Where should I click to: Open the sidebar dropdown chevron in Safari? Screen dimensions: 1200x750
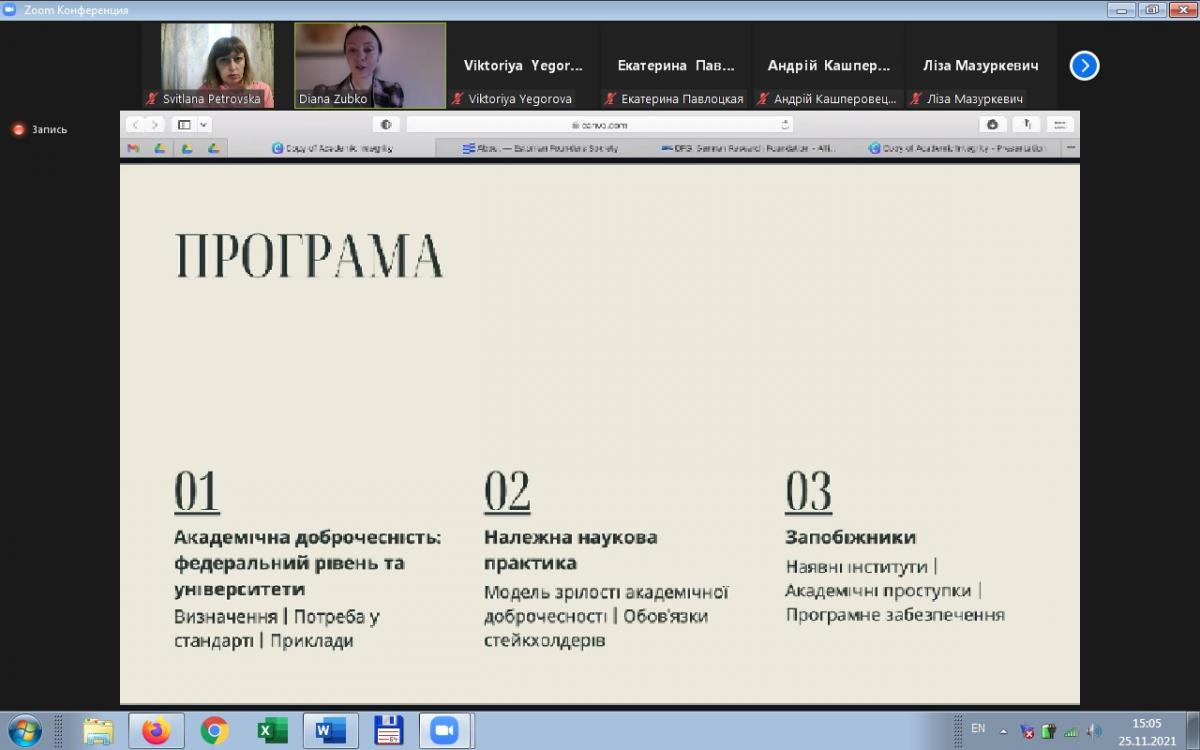click(x=204, y=125)
